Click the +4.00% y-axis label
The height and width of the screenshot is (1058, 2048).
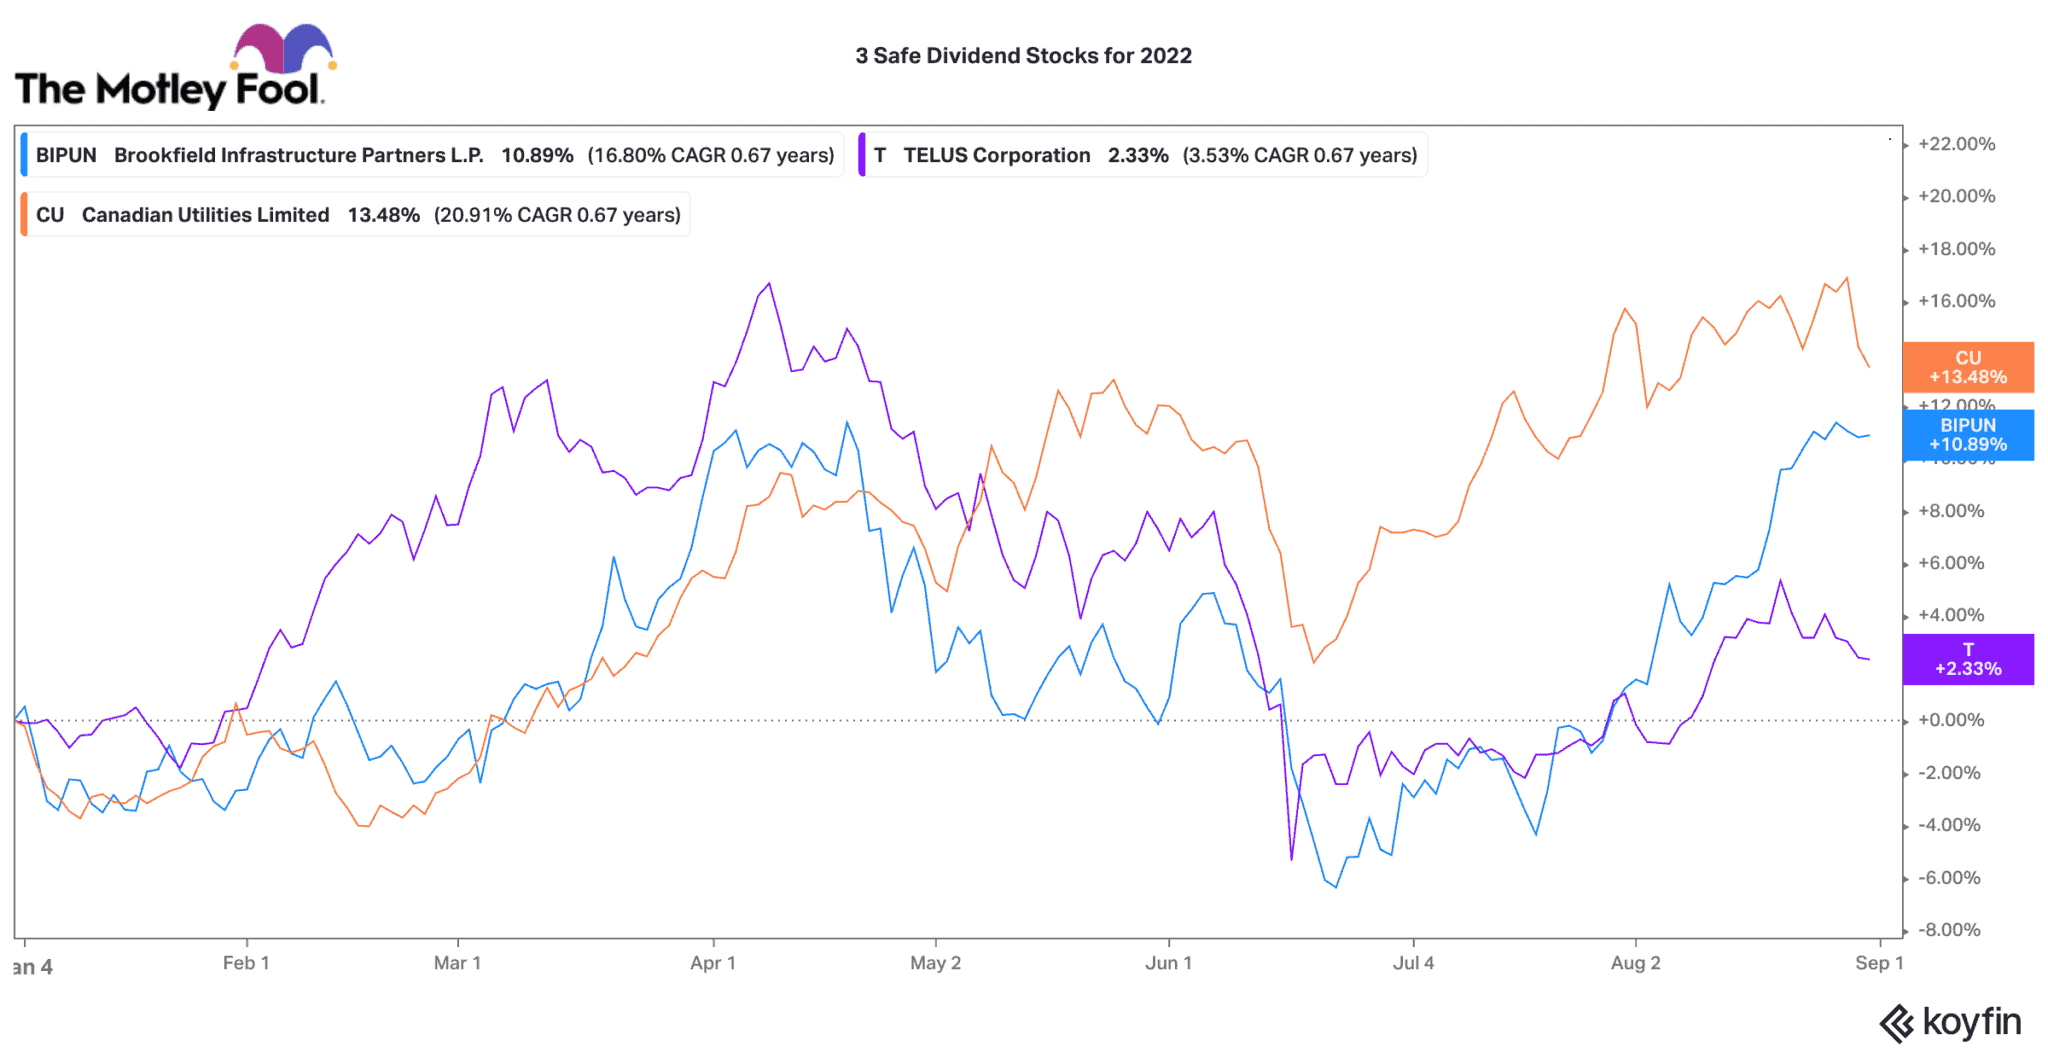1951,615
